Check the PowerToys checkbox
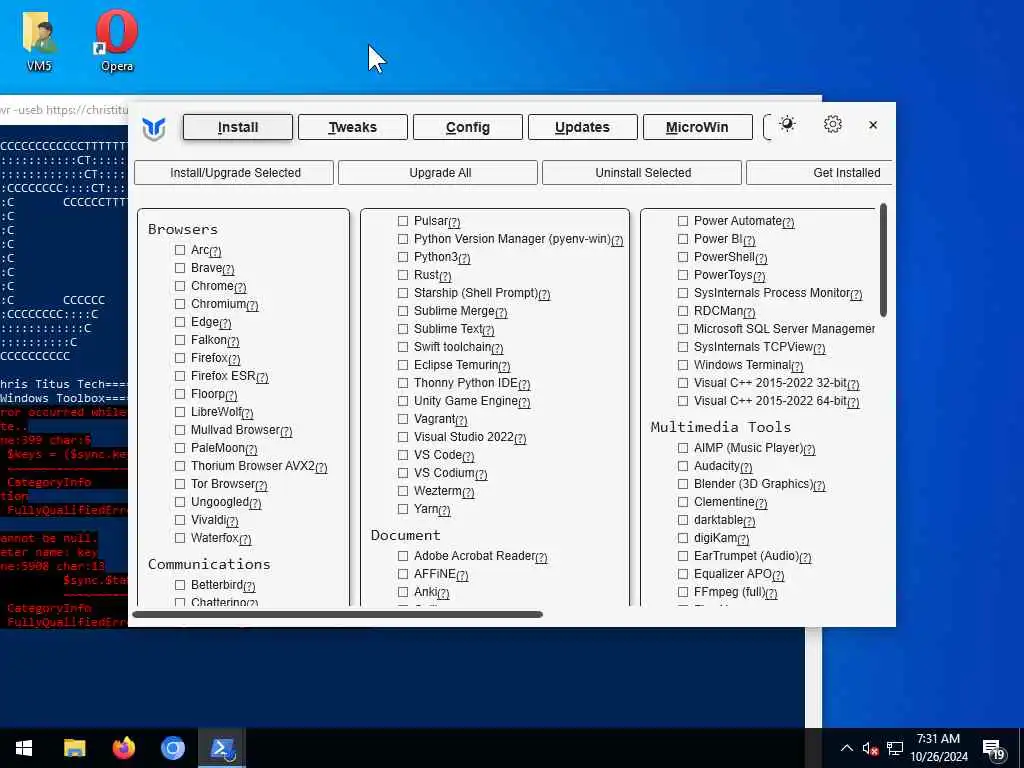The height and width of the screenshot is (768, 1024). pyautogui.click(x=683, y=275)
